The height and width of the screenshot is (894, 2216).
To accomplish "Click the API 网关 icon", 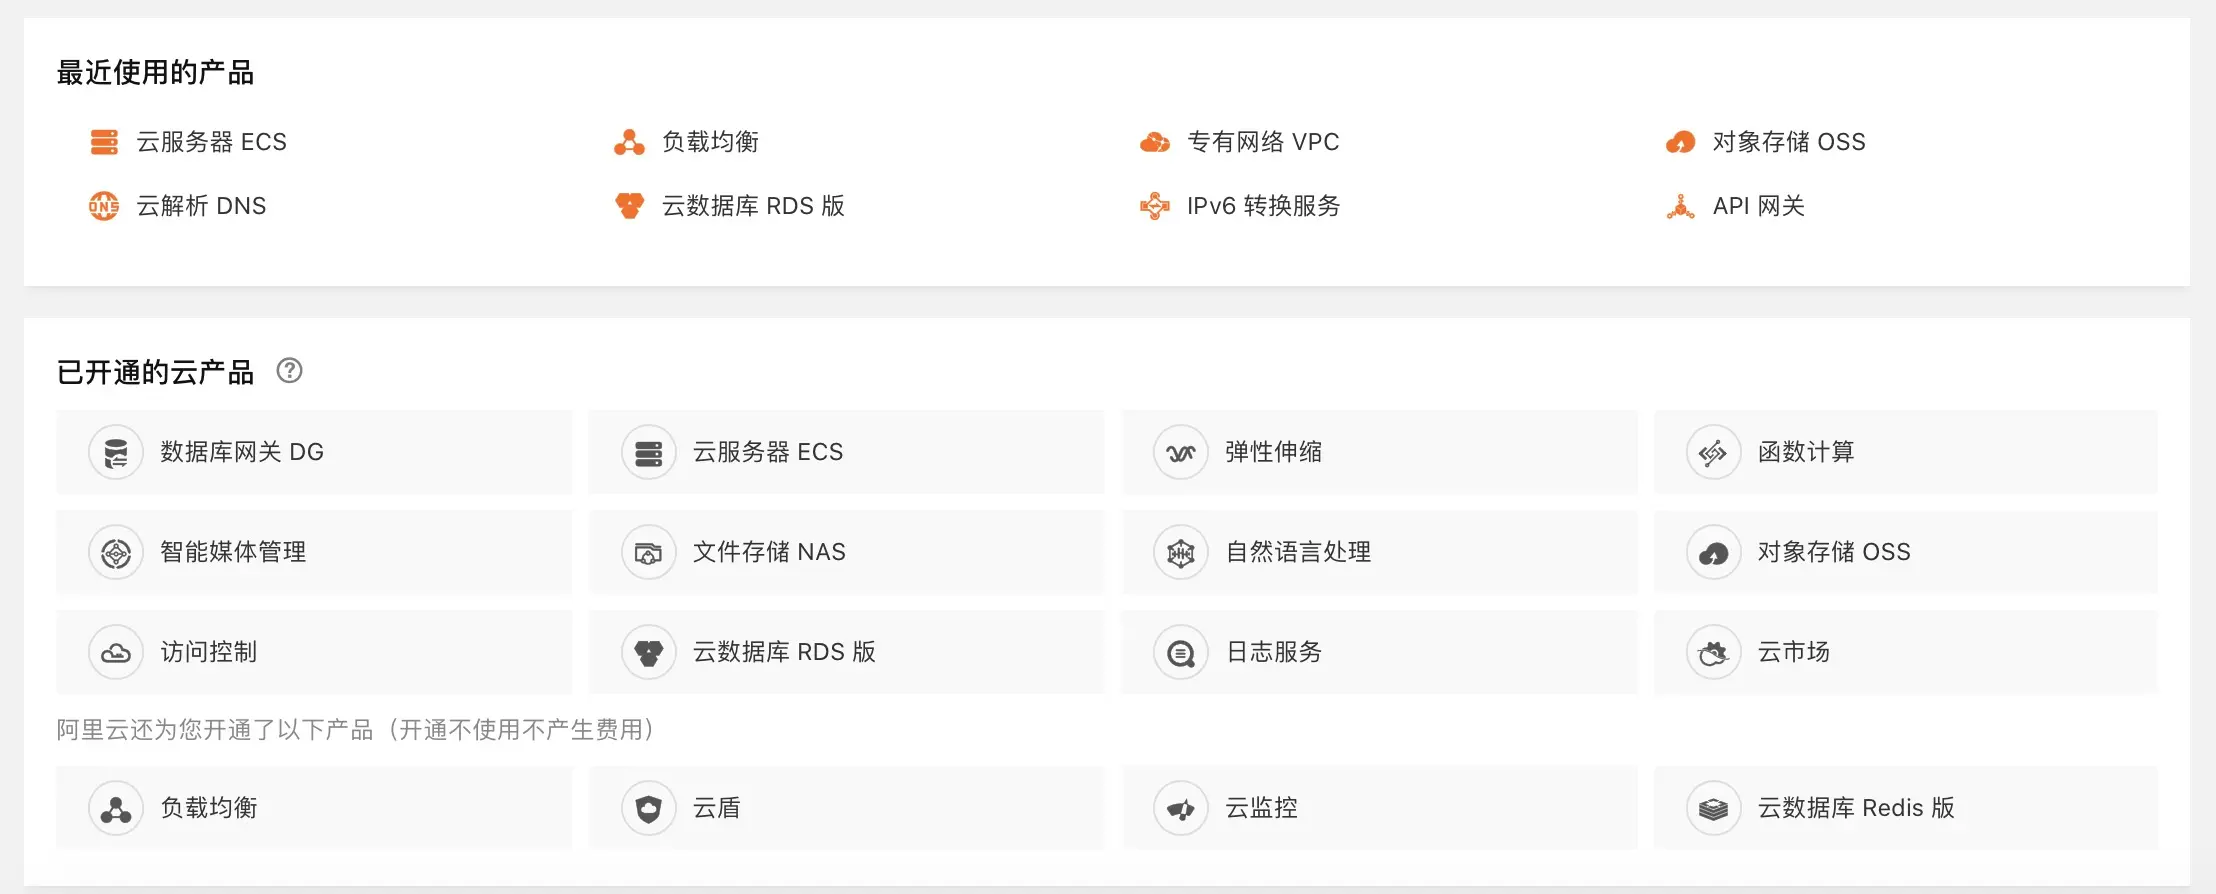I will [x=1681, y=206].
